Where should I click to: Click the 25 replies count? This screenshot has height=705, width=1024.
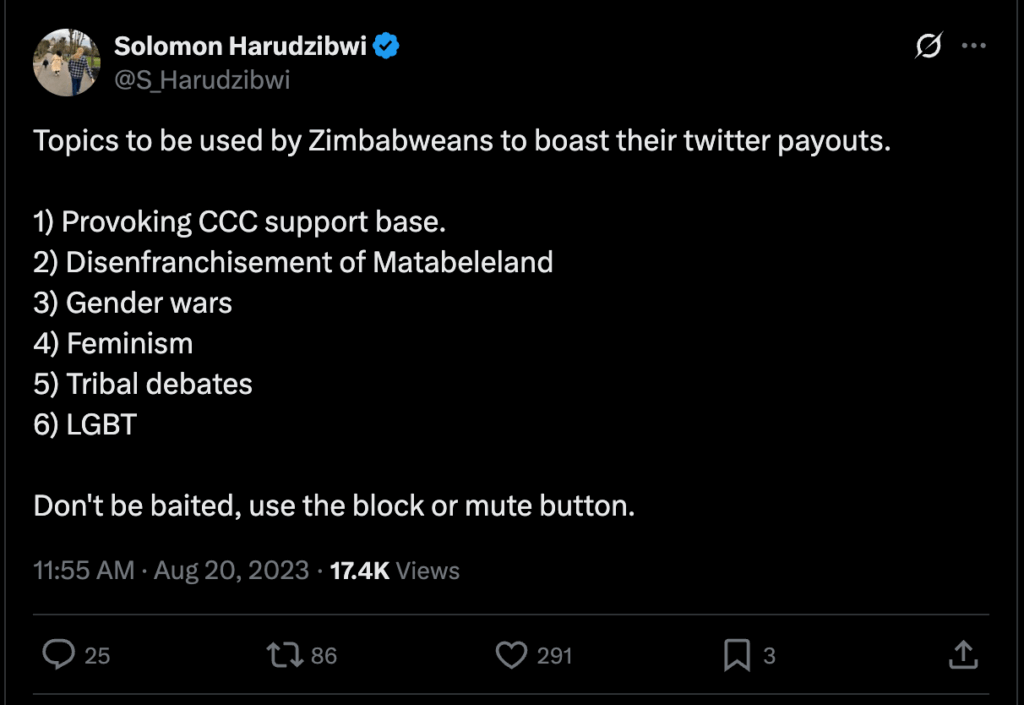tap(97, 656)
